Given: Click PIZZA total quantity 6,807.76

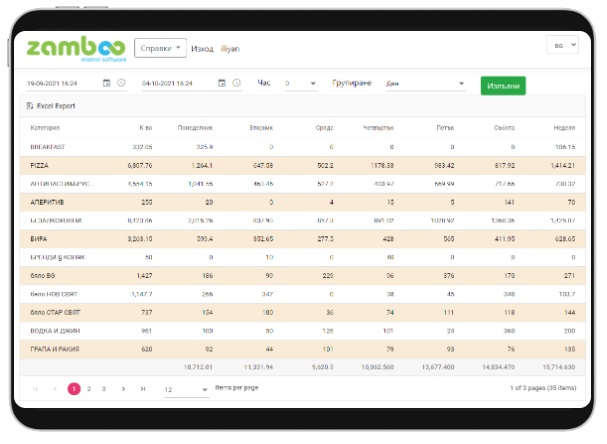Looking at the screenshot, I should click(140, 166).
